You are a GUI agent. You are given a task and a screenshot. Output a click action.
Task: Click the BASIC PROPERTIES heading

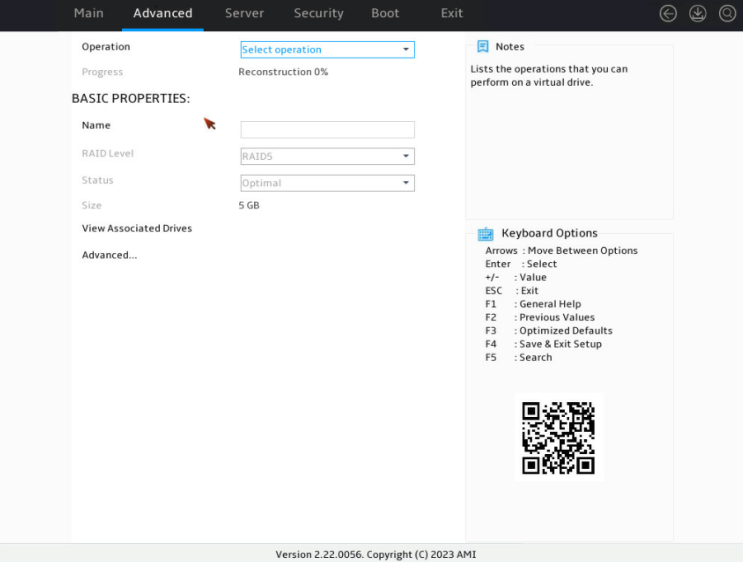(x=131, y=99)
